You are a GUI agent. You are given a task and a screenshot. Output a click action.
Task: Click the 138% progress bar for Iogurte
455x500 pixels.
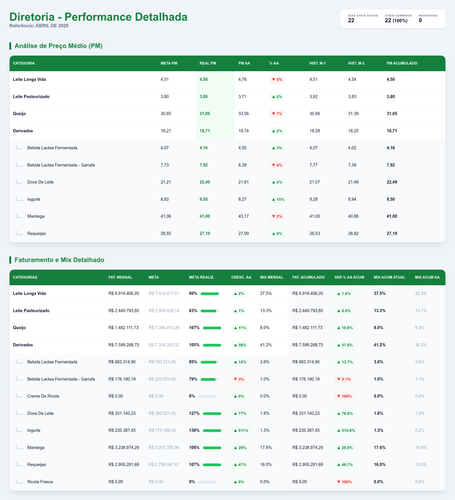(x=212, y=431)
